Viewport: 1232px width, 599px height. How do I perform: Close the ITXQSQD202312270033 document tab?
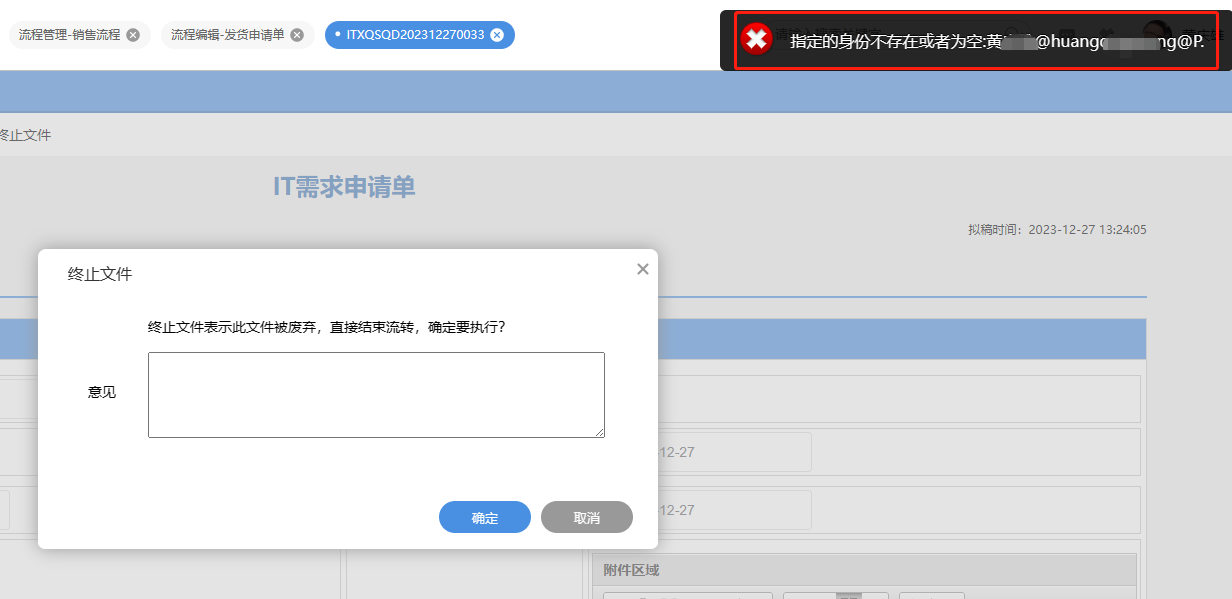[x=497, y=33]
